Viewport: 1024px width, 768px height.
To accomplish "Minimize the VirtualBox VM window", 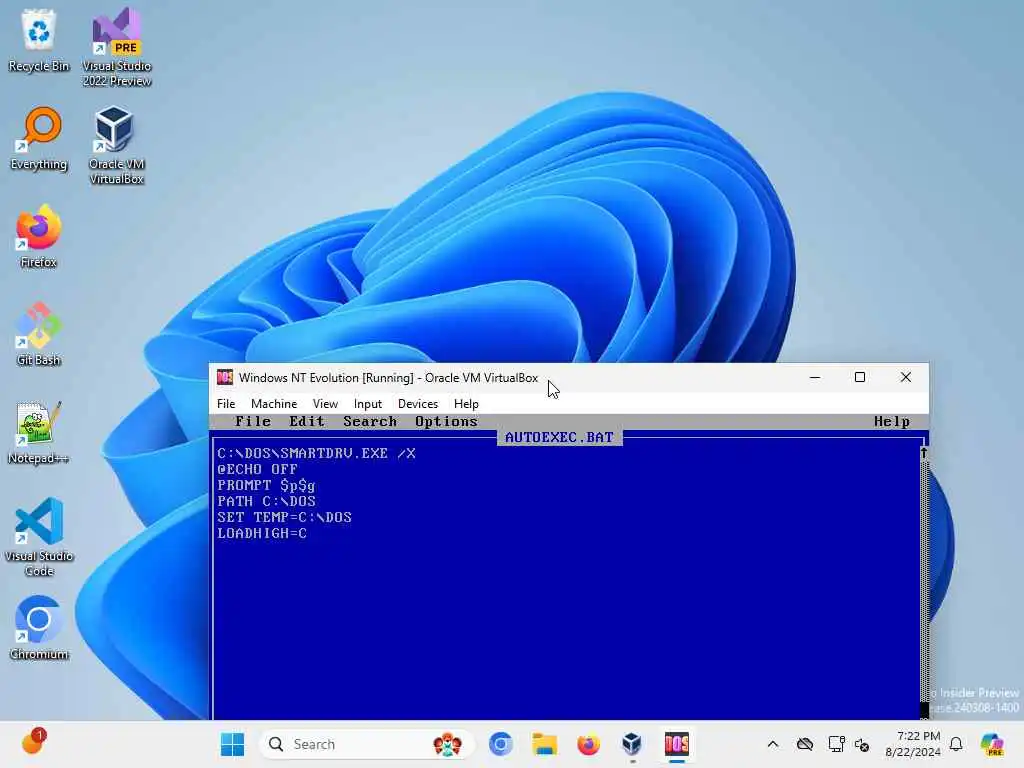I will point(815,377).
